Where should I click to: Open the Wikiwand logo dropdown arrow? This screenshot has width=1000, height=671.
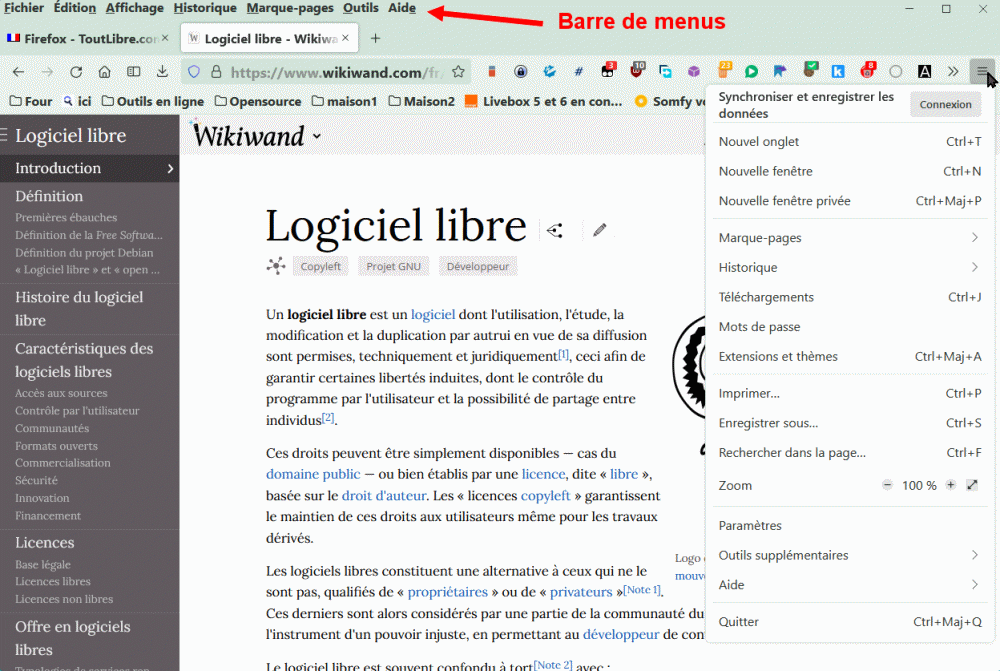point(317,136)
